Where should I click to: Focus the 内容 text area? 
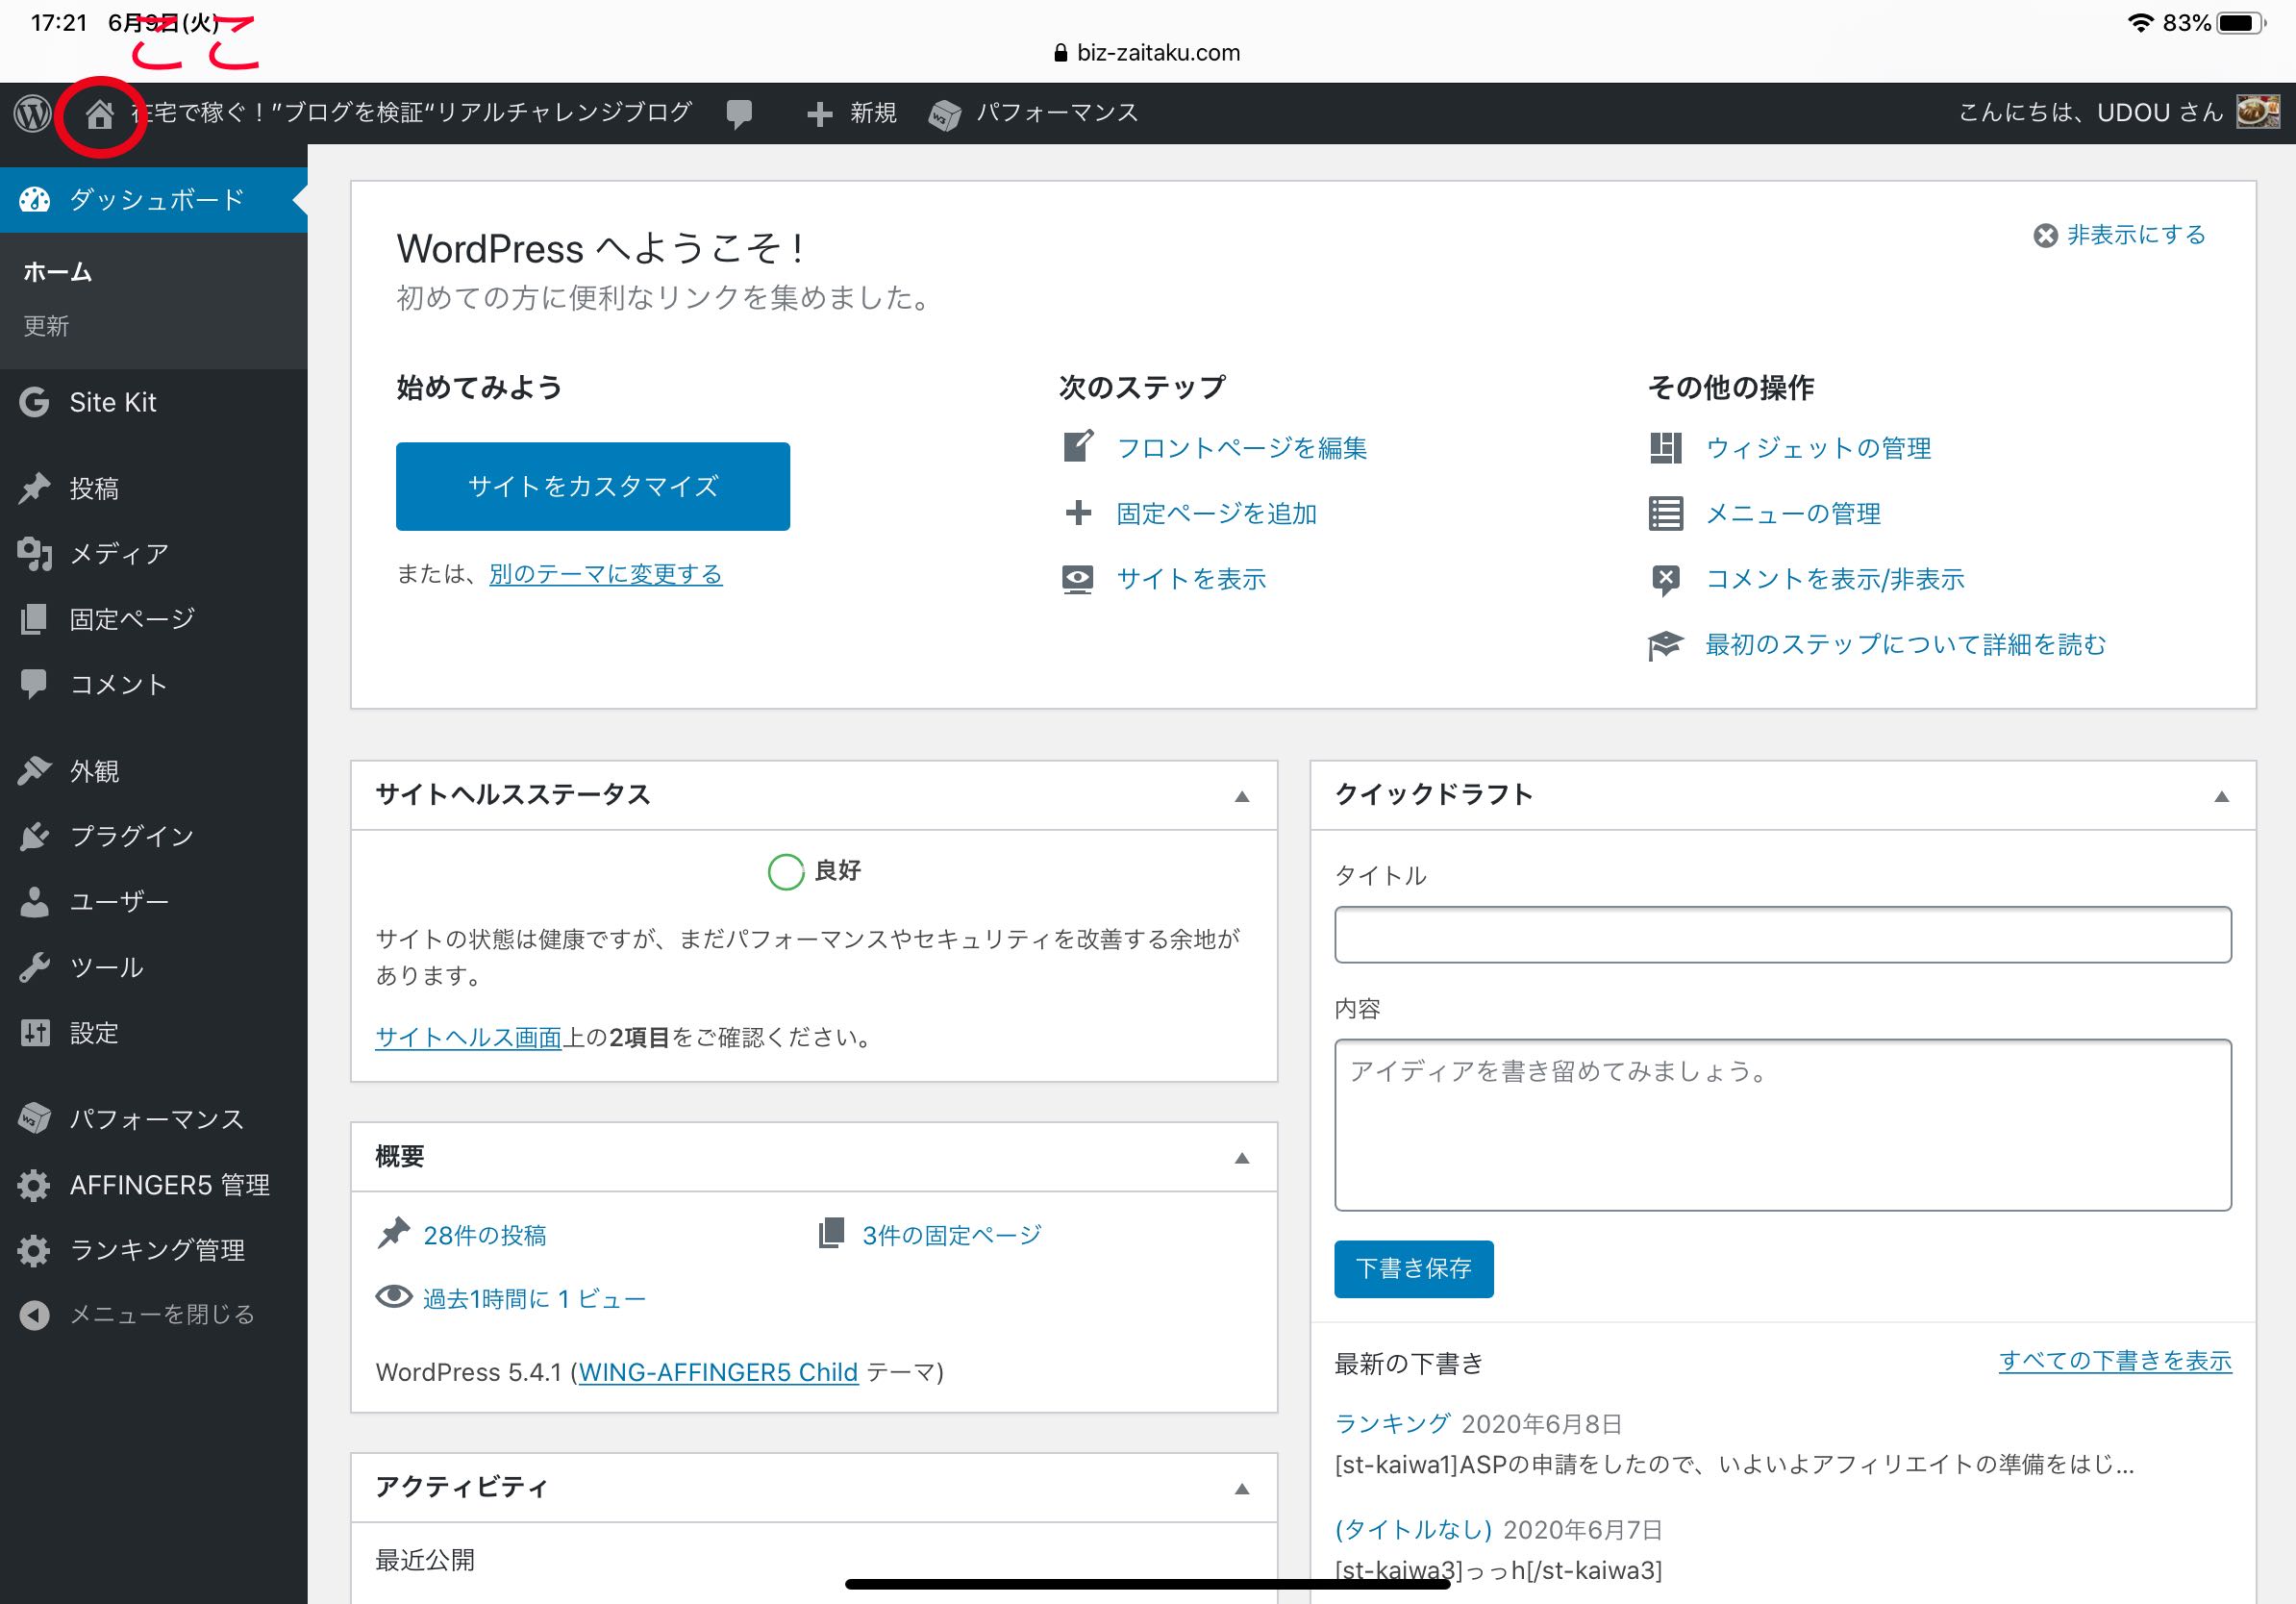(x=1782, y=1125)
